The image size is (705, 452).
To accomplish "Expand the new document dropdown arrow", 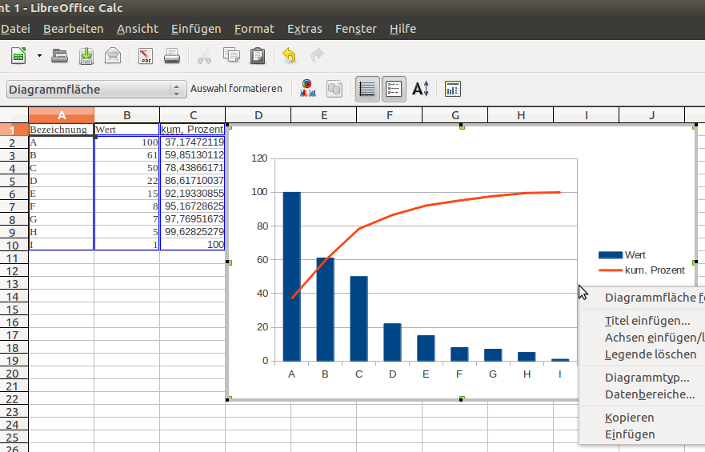I will point(39,55).
